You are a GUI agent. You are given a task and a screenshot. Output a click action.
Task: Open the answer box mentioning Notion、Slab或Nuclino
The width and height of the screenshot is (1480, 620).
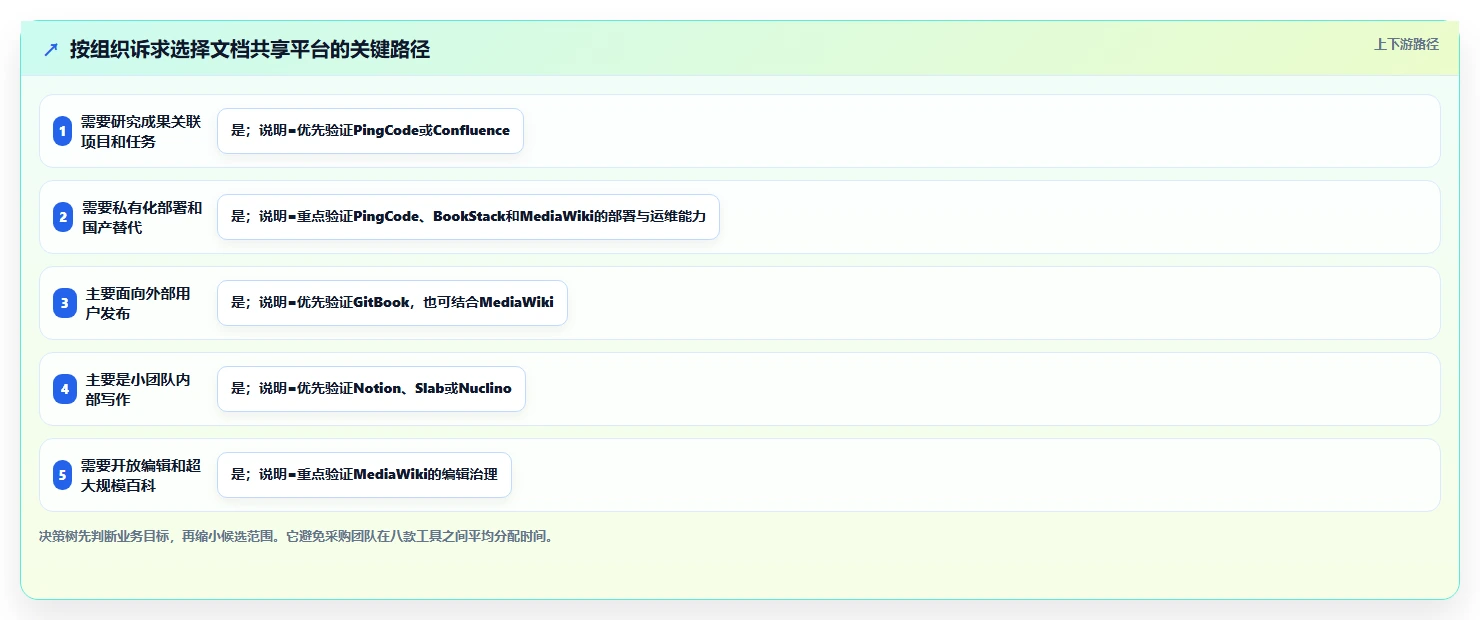pyautogui.click(x=371, y=389)
